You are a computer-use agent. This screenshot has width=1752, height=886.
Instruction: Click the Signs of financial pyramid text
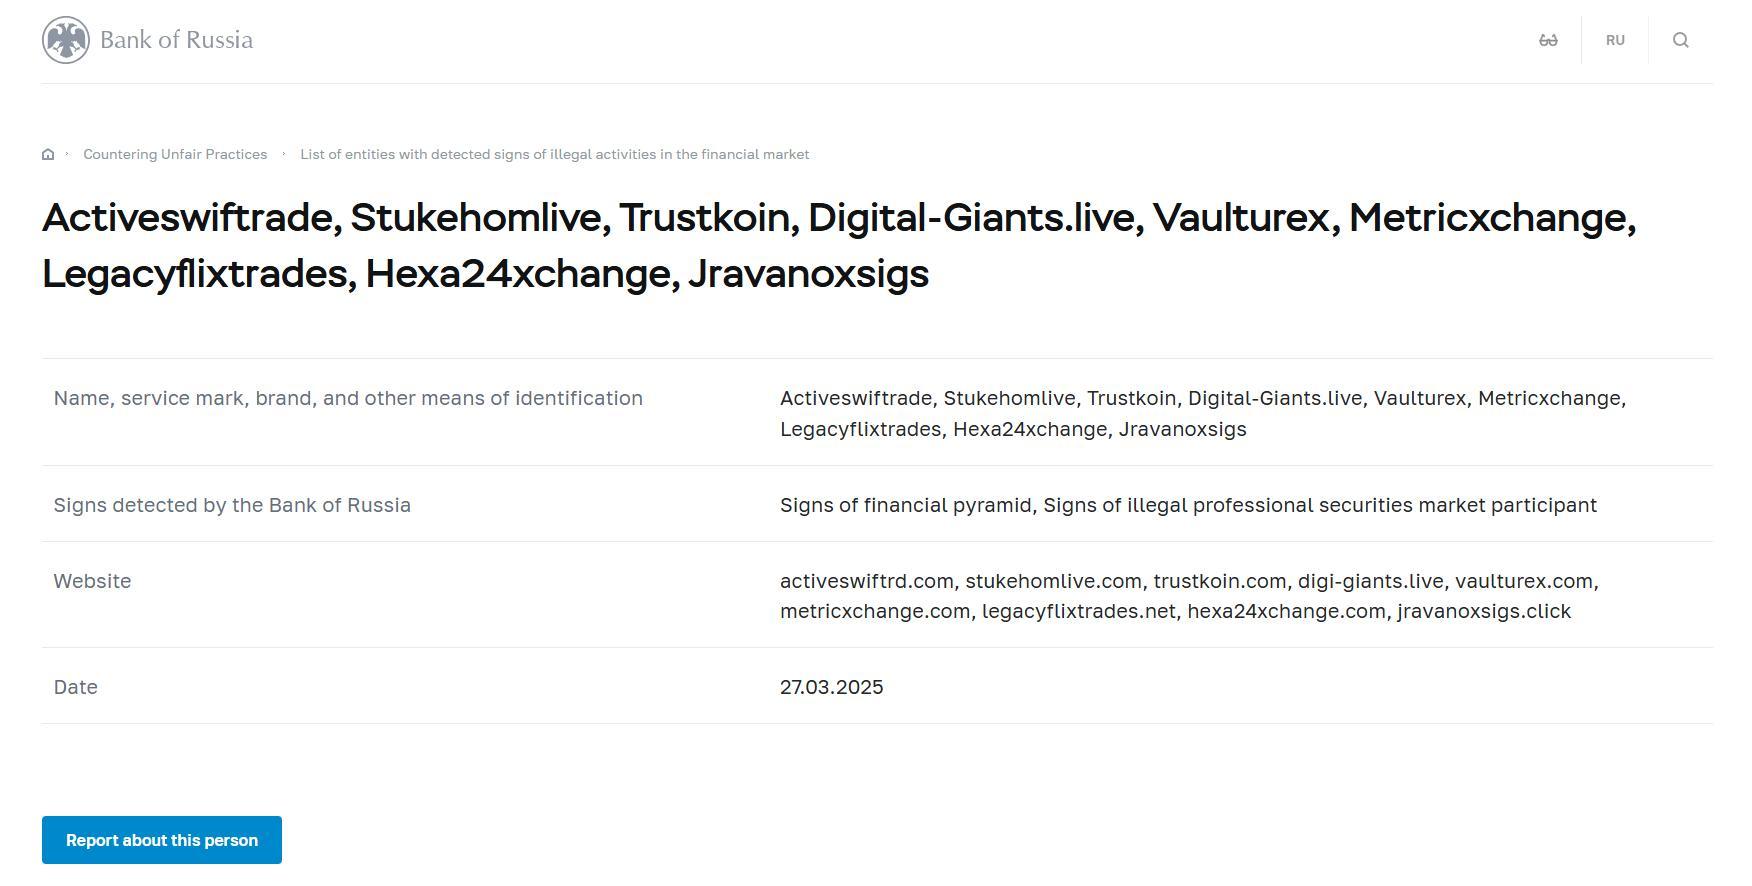tap(906, 505)
